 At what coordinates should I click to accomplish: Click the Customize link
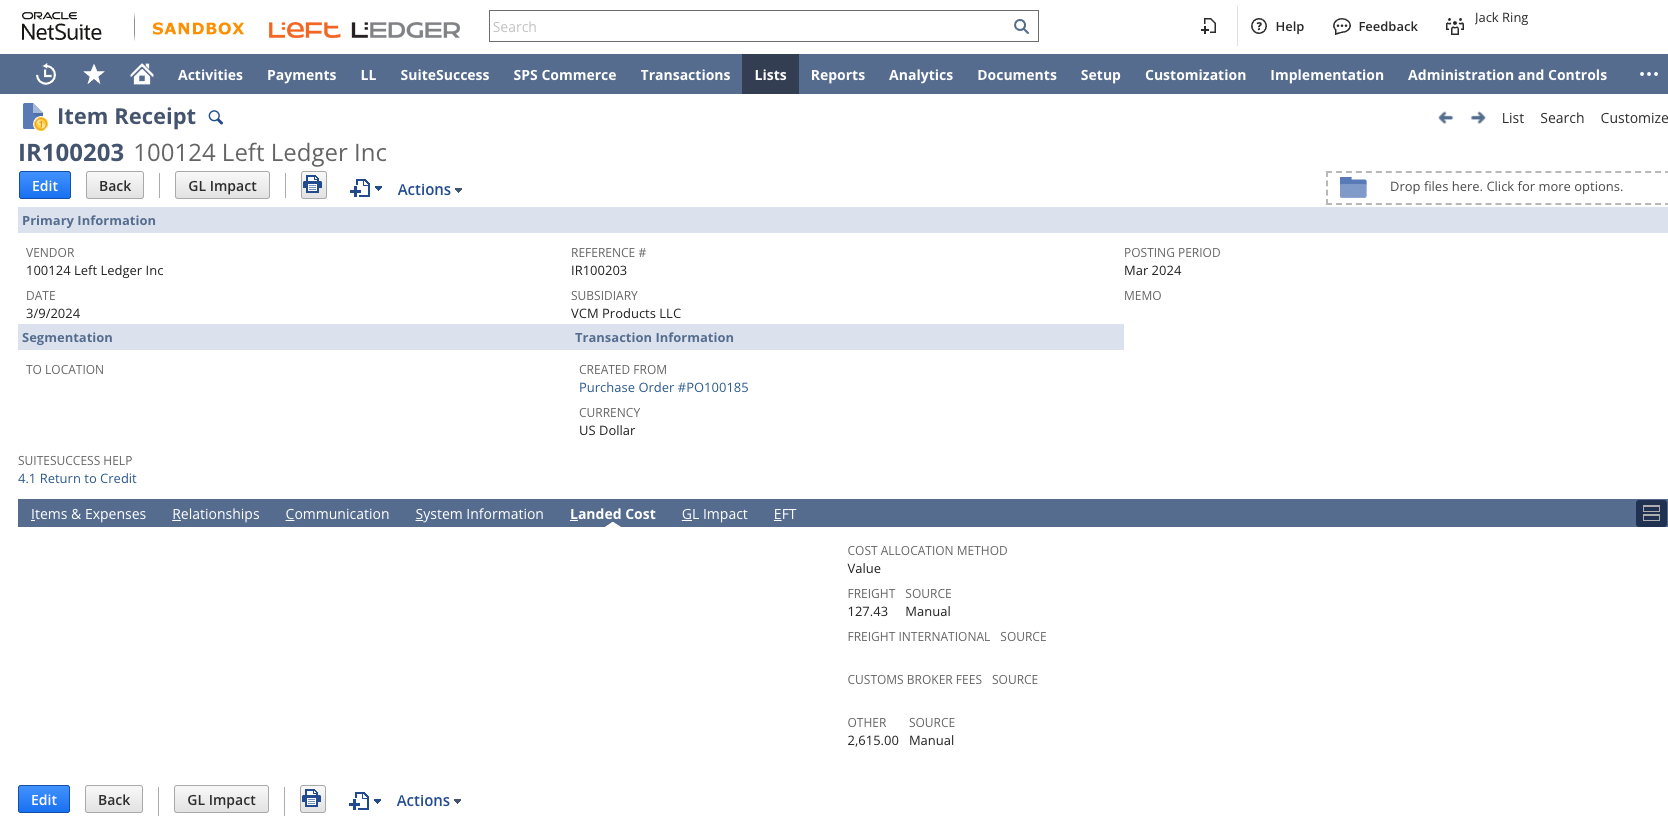[1634, 118]
